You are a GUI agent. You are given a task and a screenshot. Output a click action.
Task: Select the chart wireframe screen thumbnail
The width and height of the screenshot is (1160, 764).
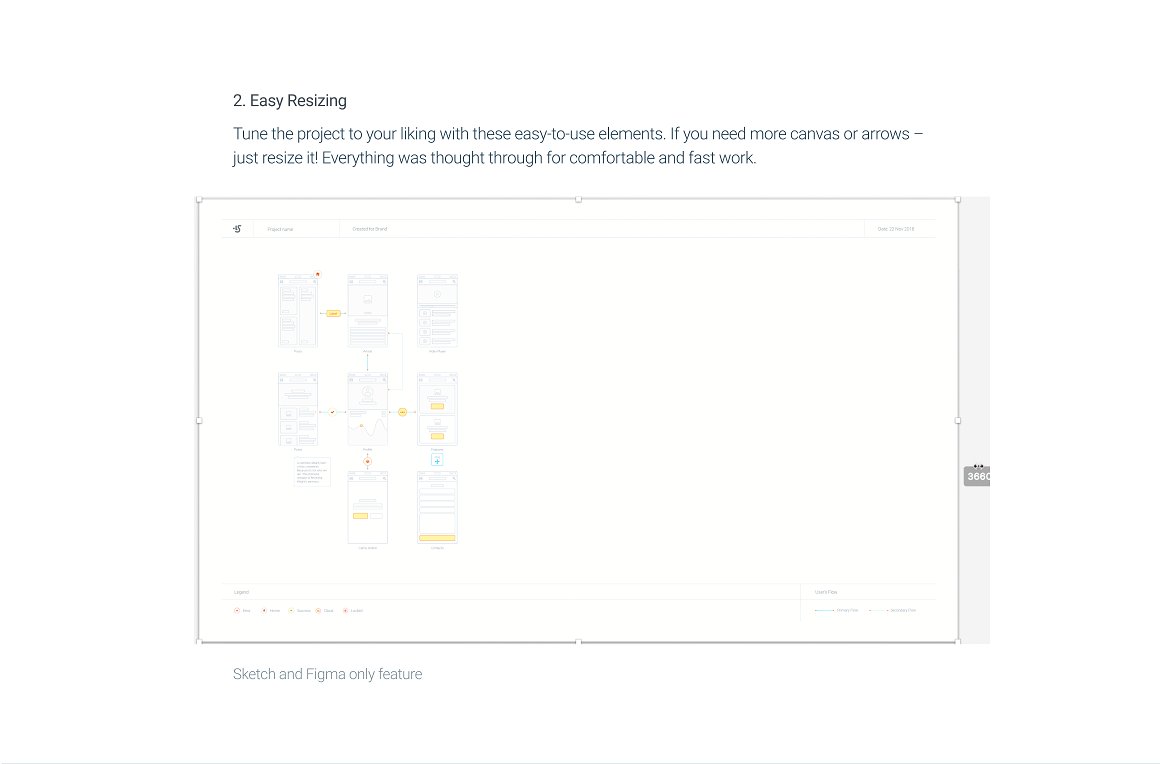(x=367, y=410)
